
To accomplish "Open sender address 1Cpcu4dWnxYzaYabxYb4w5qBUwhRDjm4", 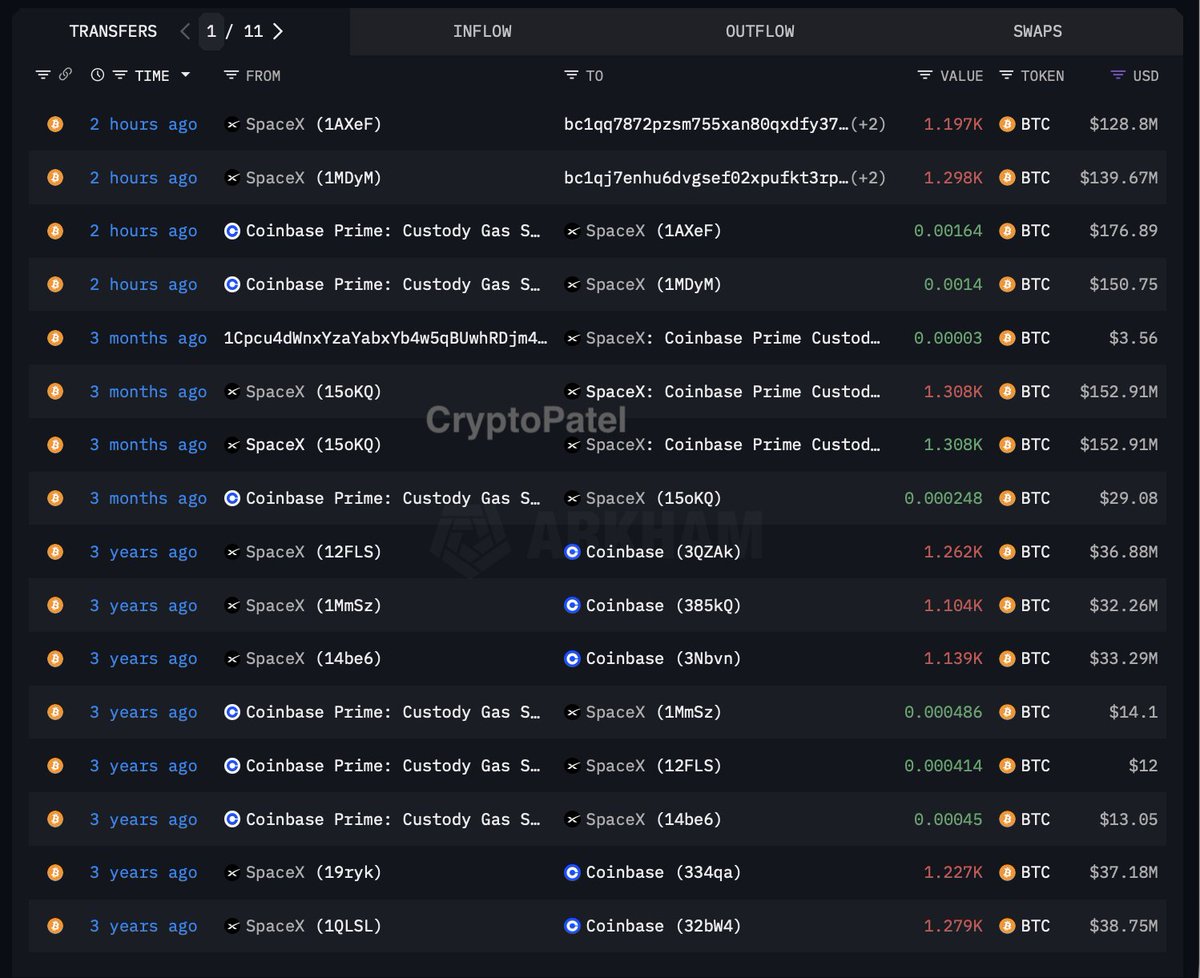I will coord(386,338).
